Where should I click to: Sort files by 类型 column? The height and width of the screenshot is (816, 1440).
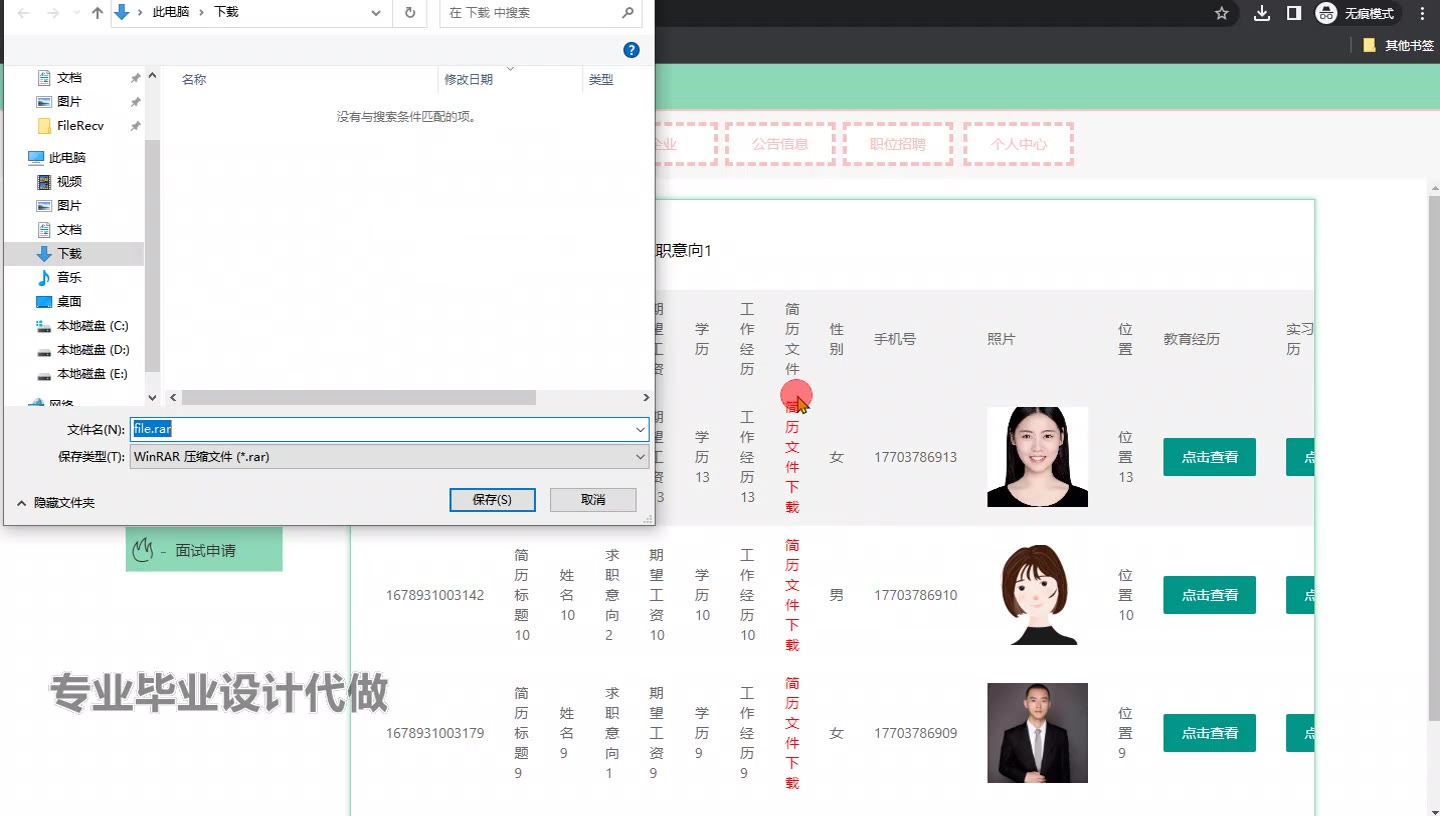(601, 80)
